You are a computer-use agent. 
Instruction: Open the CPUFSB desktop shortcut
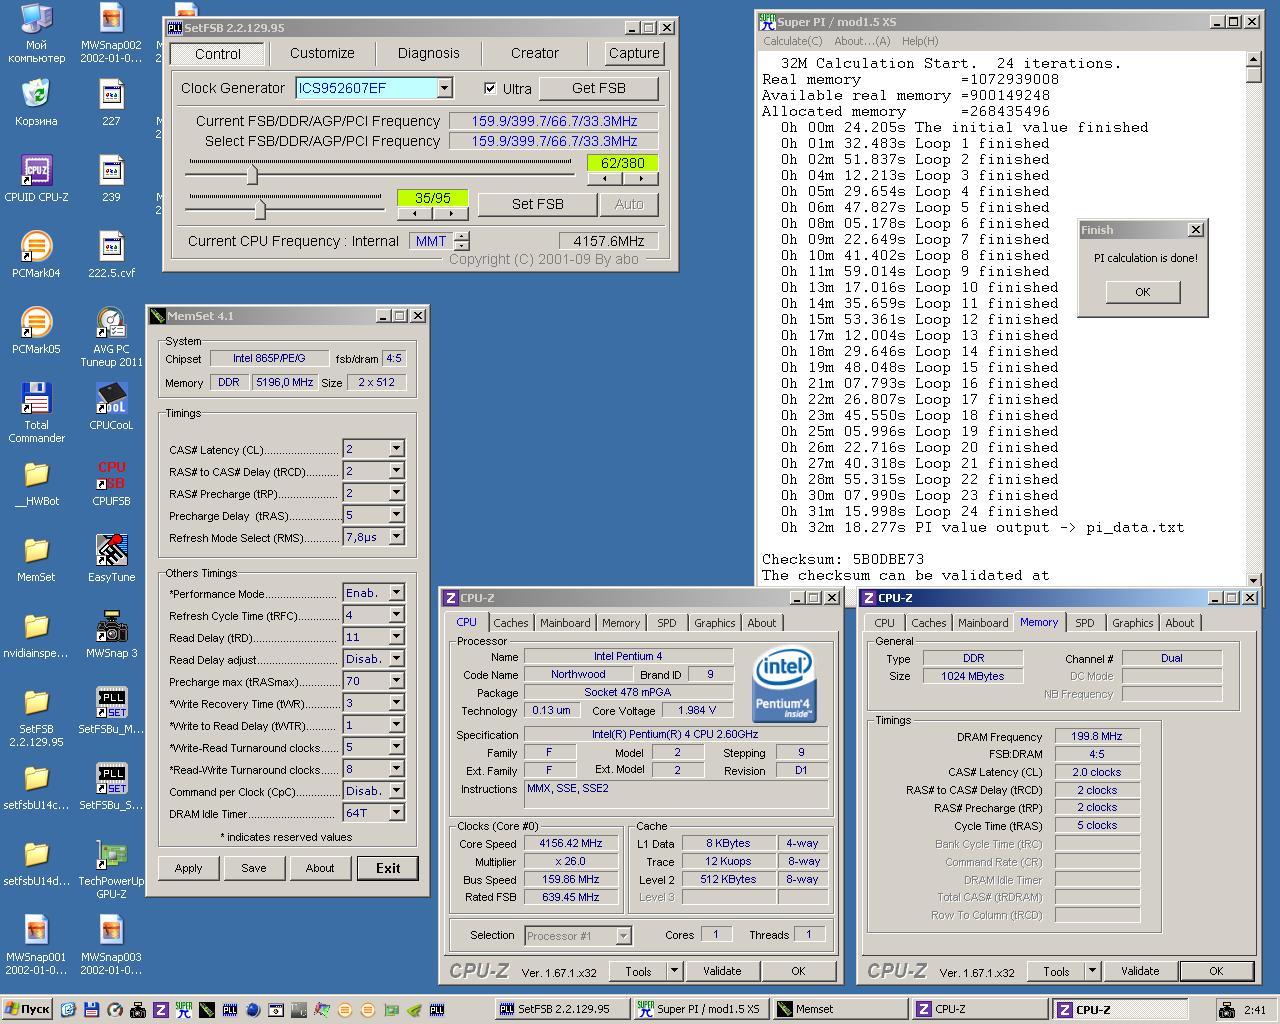click(x=111, y=483)
